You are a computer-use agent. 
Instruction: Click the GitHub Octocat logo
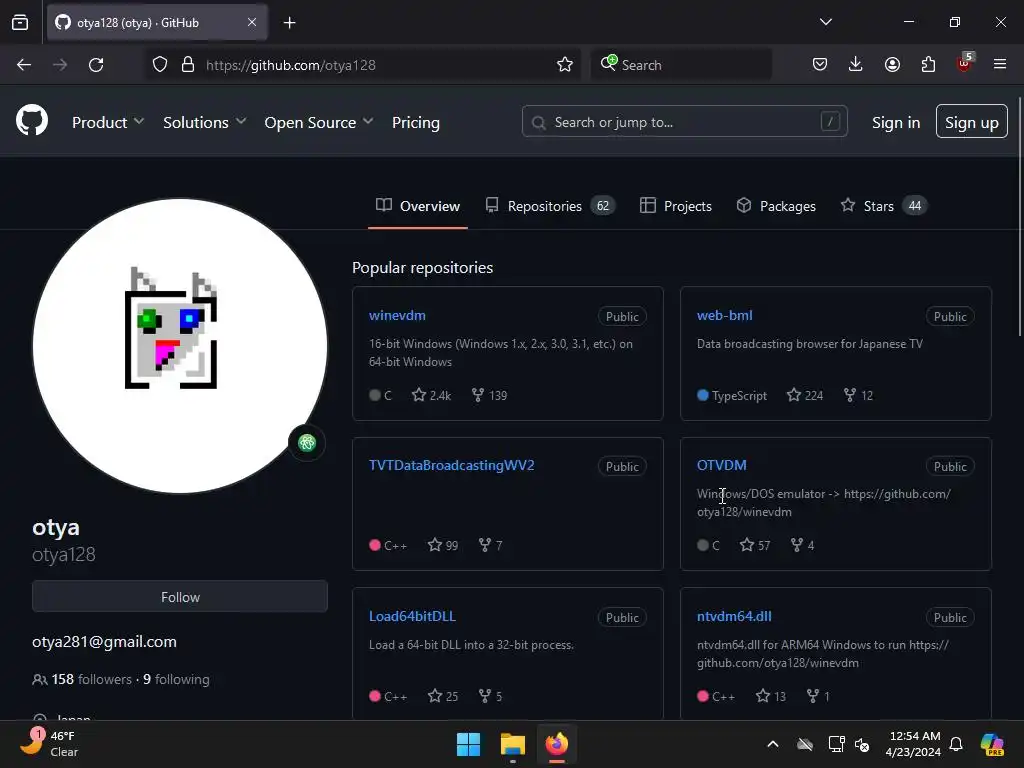(x=31, y=121)
